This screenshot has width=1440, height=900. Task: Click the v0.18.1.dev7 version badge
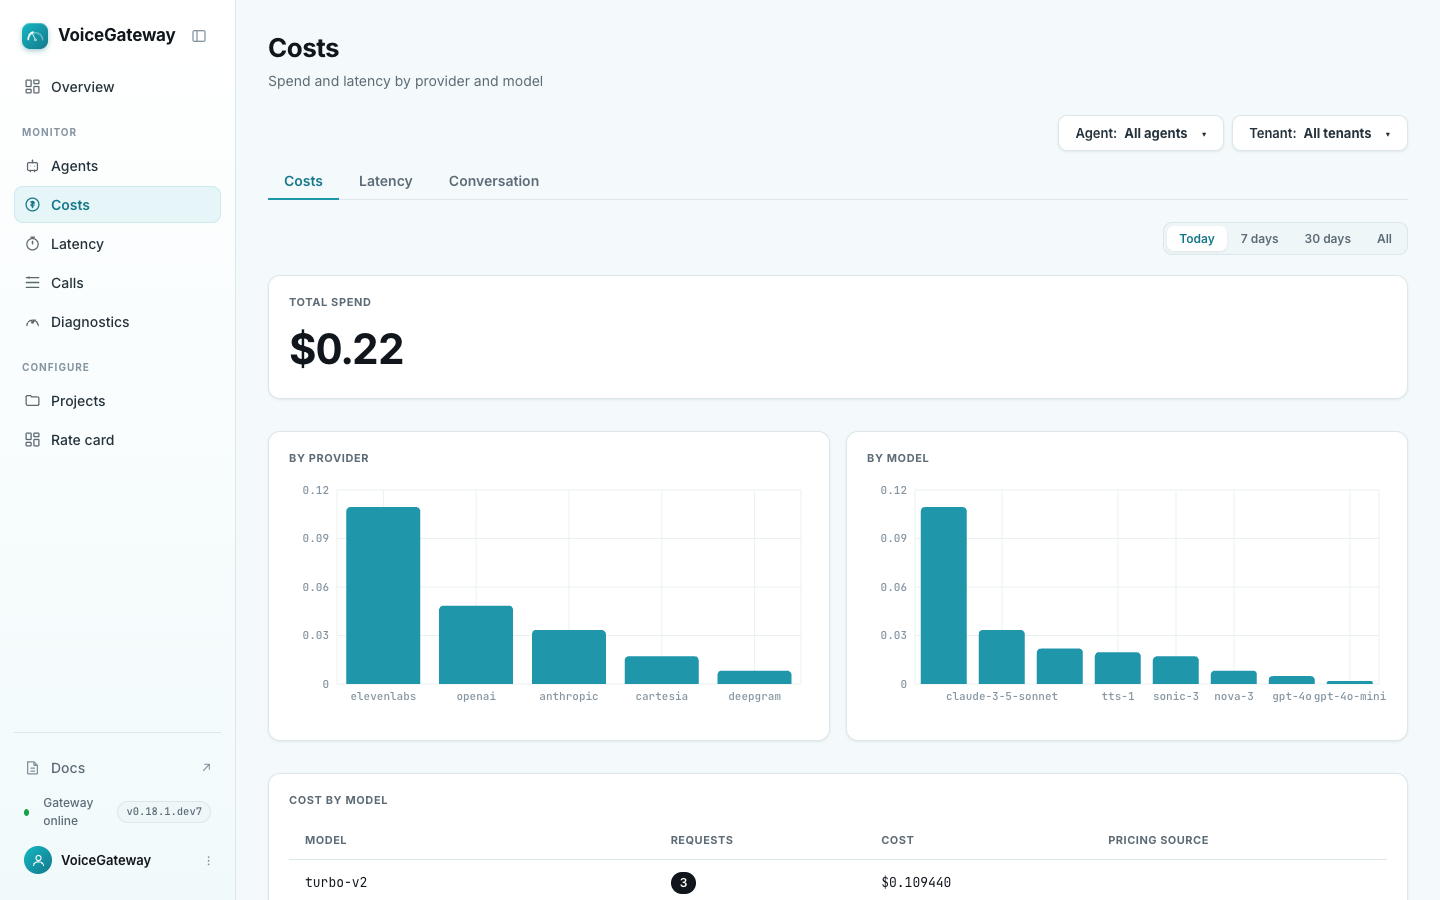[164, 812]
